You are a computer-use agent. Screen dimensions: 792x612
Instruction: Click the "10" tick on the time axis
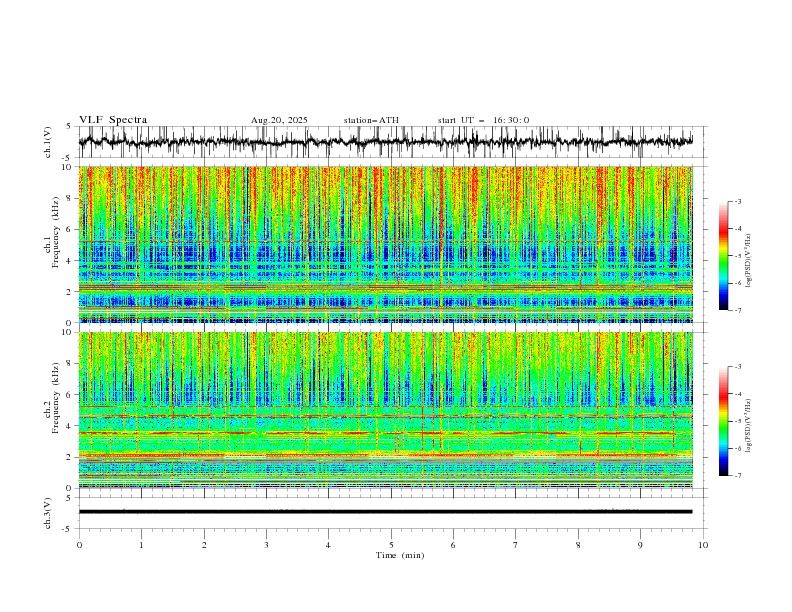[x=703, y=545]
